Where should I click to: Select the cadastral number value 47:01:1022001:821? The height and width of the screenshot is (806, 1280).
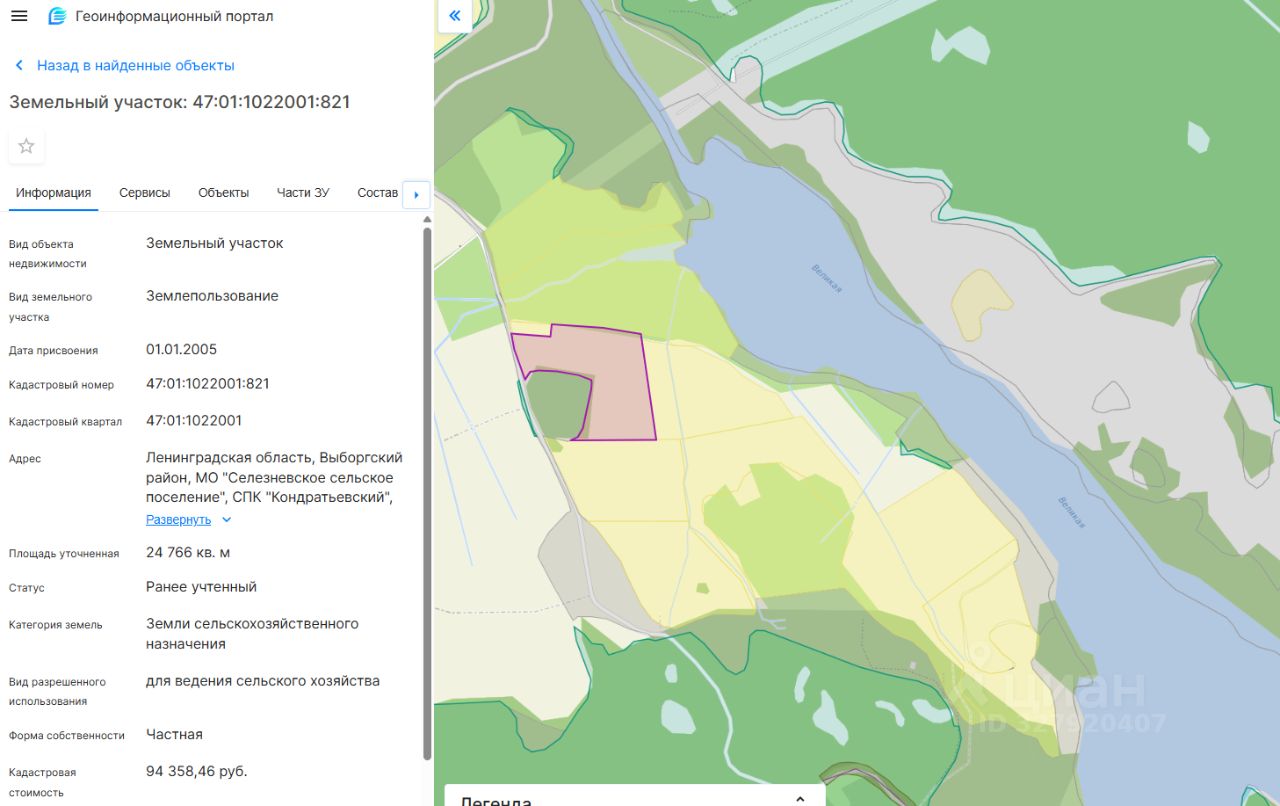pos(208,384)
